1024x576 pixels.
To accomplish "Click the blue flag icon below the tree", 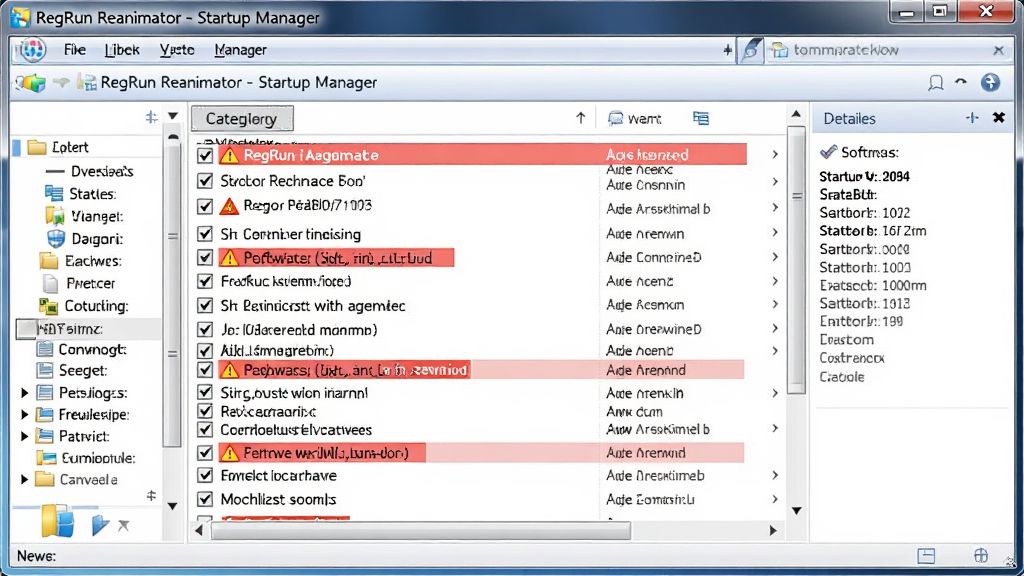I will (x=100, y=525).
